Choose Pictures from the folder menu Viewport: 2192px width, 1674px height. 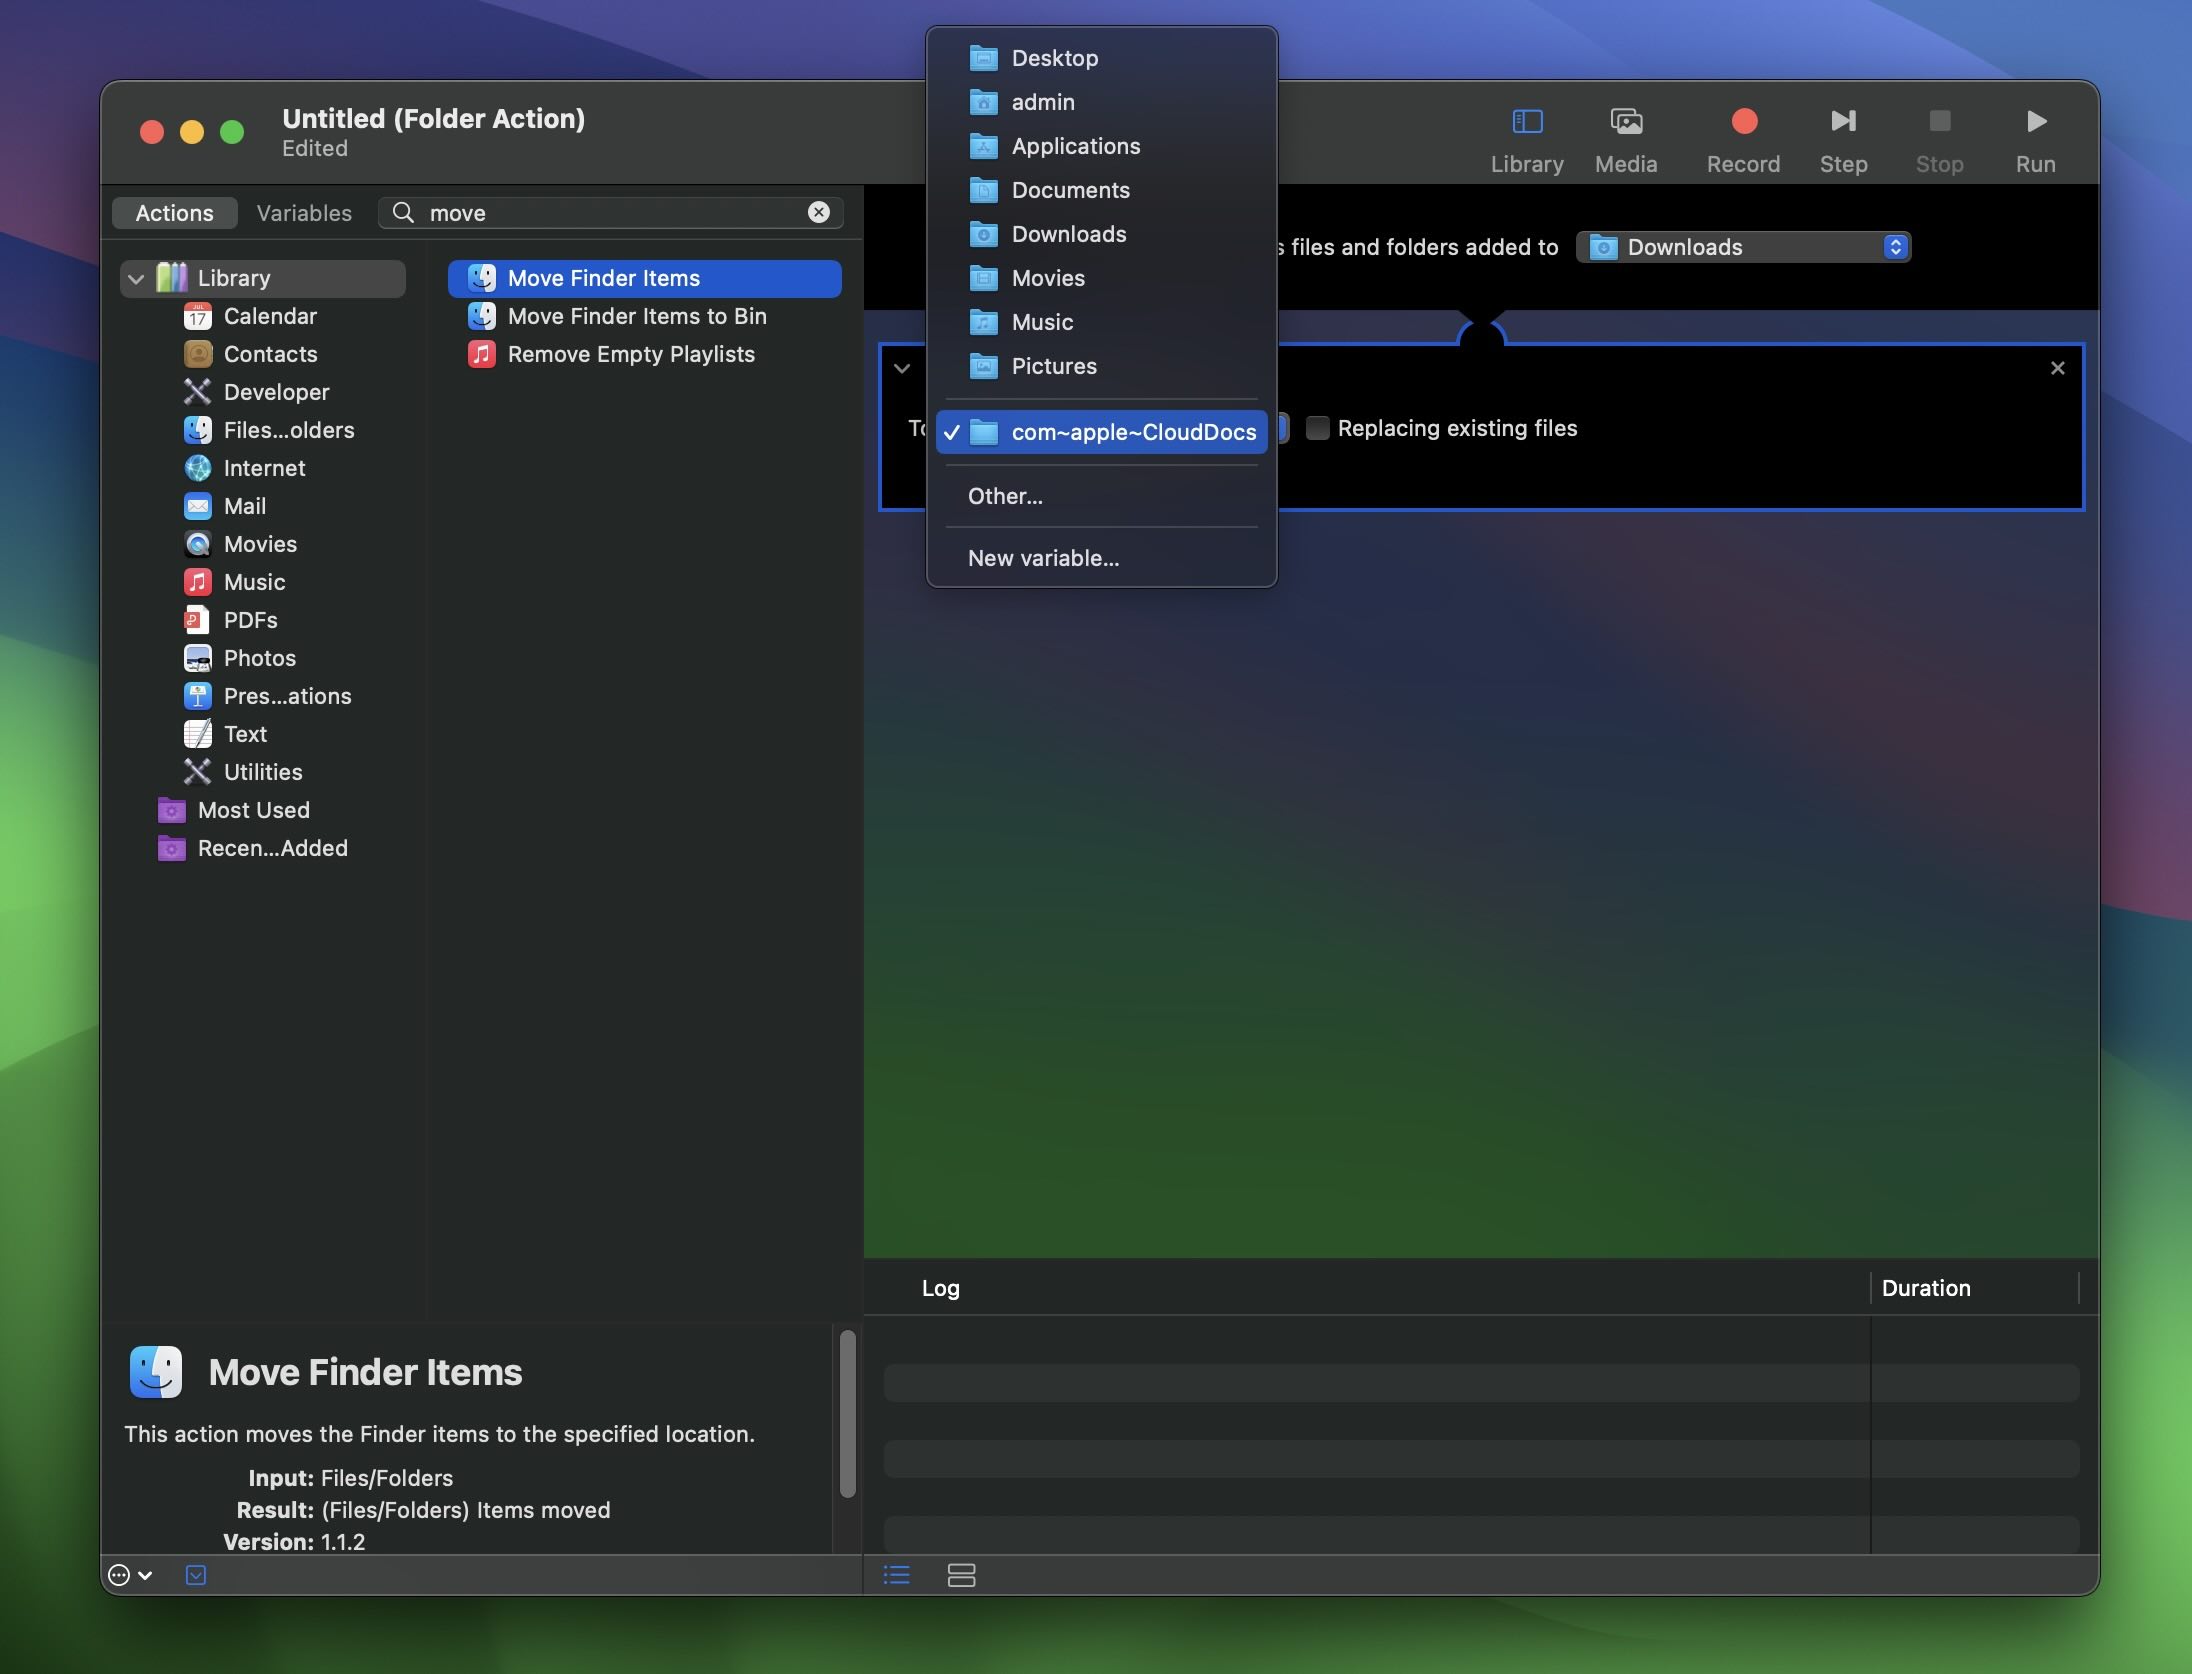point(1101,366)
